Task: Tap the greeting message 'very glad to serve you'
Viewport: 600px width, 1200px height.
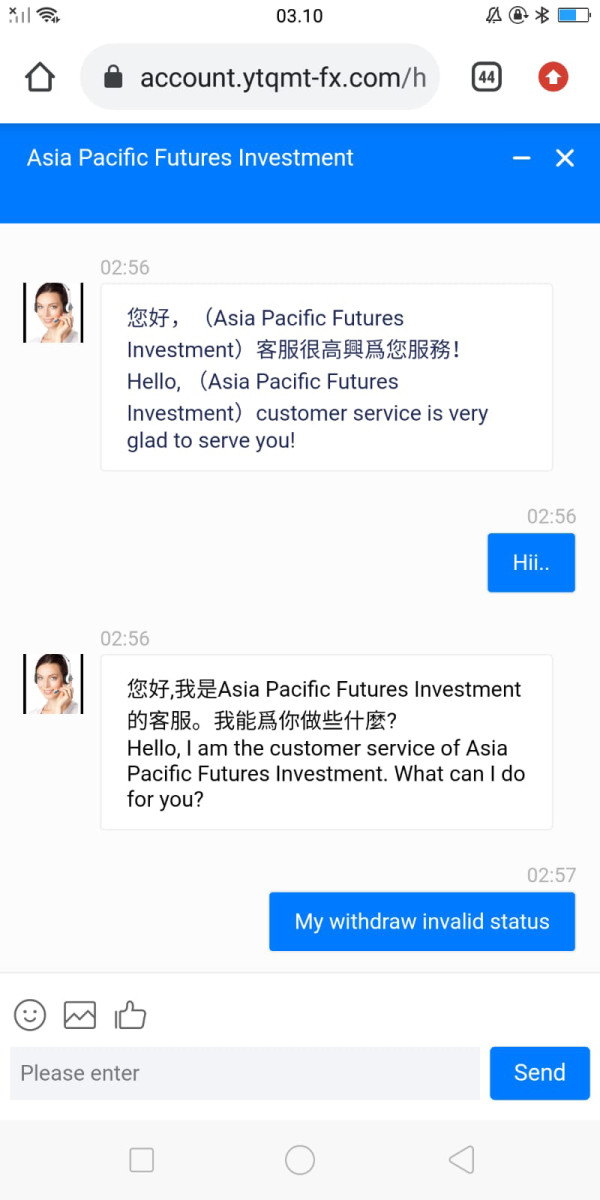Action: (x=326, y=377)
